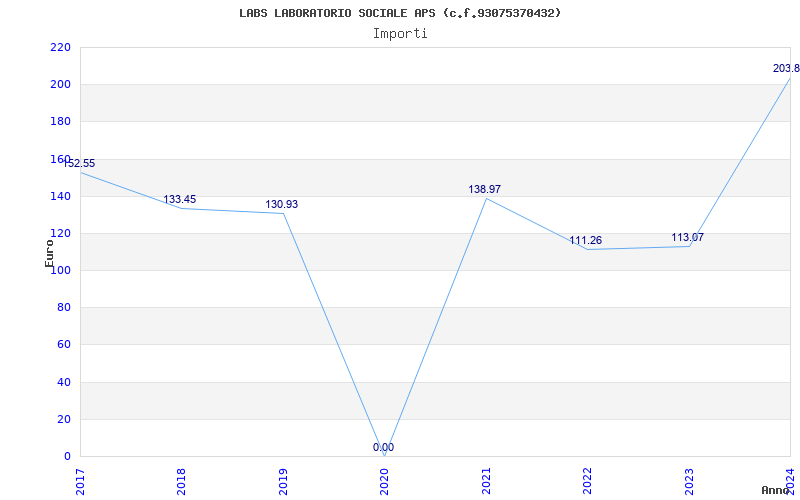This screenshot has height=500, width=800.
Task: Select the 133.45 data label
Action: (x=180, y=199)
